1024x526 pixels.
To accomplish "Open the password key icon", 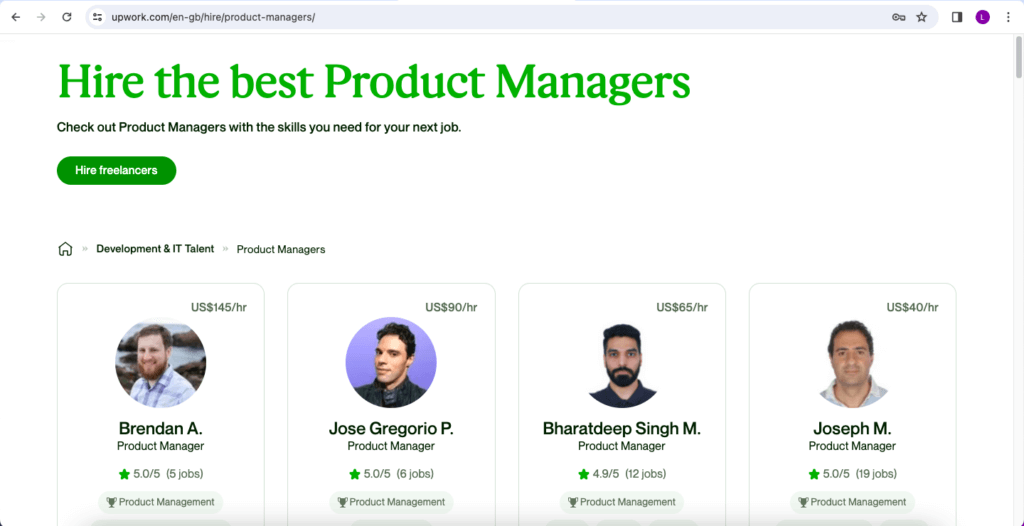I will (898, 17).
